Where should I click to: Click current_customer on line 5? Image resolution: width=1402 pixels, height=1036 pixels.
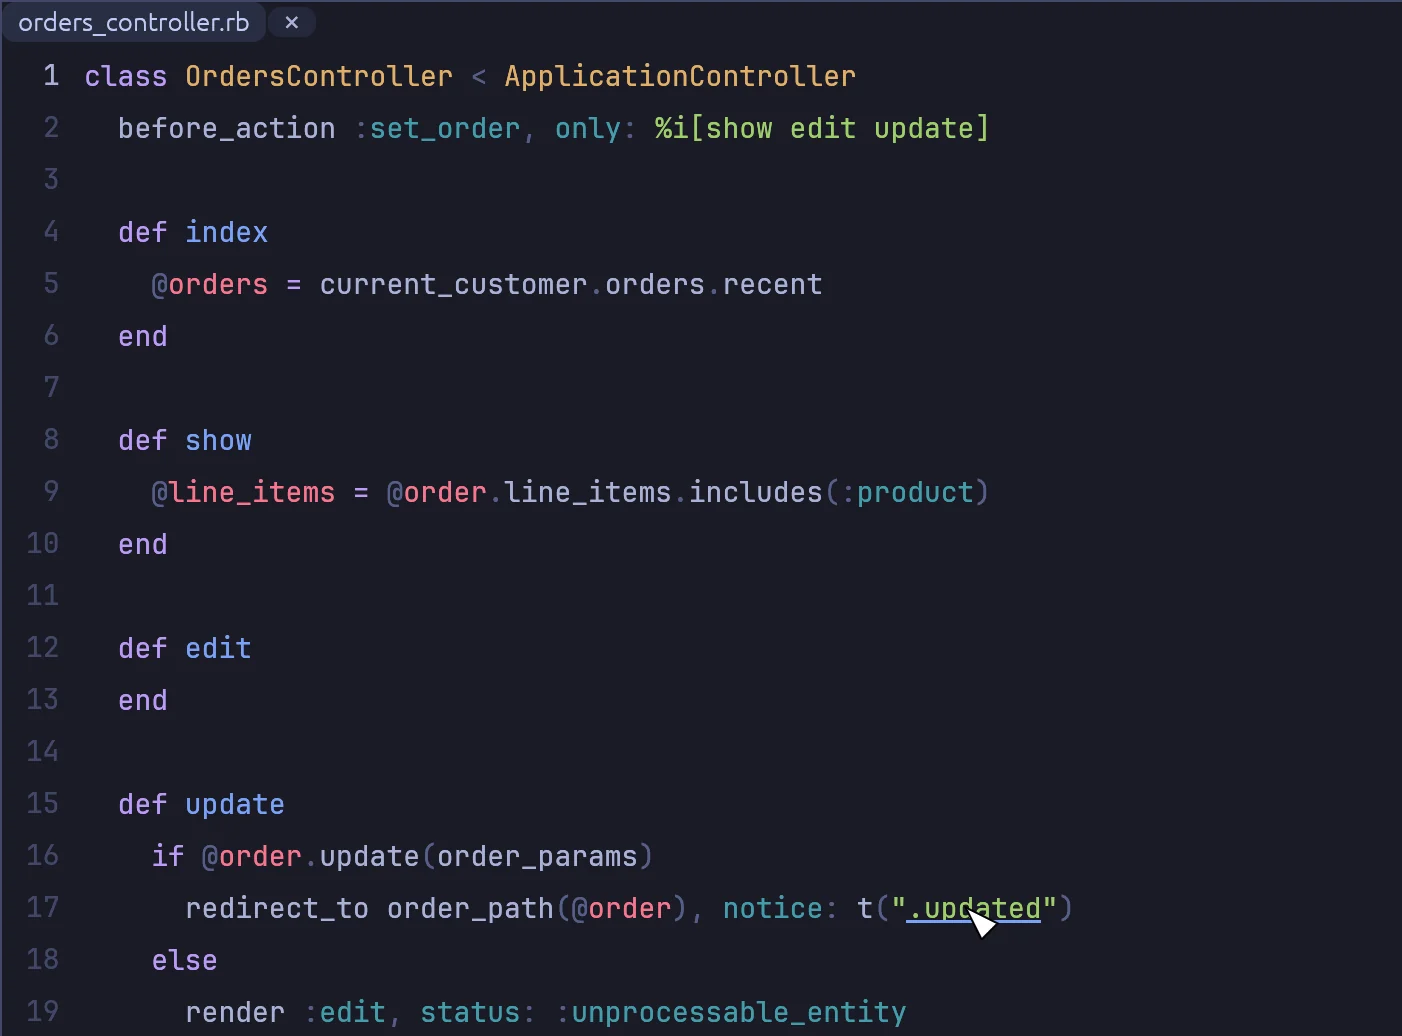click(x=453, y=284)
